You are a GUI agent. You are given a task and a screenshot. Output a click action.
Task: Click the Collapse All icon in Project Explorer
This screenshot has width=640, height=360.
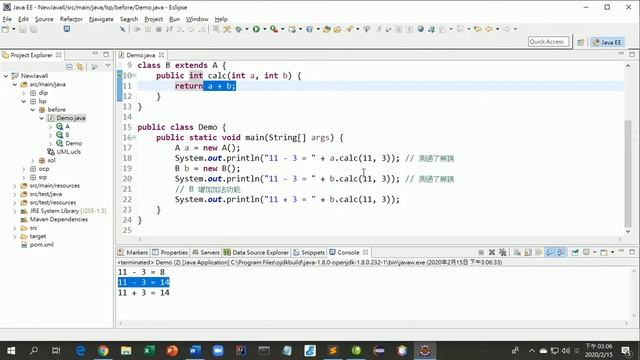pyautogui.click(x=69, y=67)
